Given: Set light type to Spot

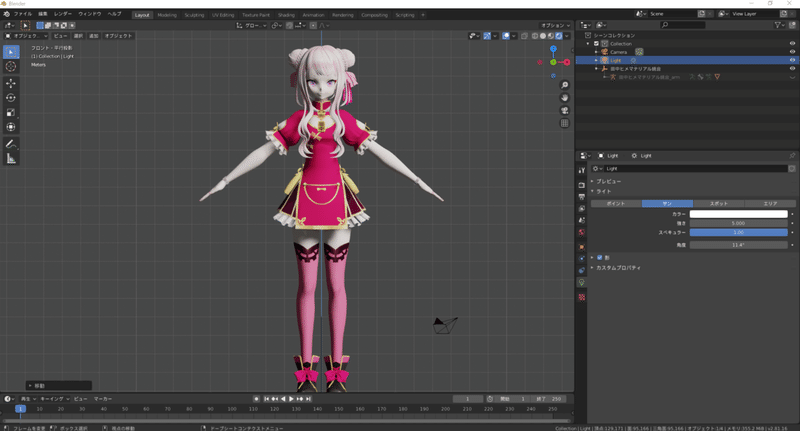Looking at the screenshot, I should coord(718,204).
